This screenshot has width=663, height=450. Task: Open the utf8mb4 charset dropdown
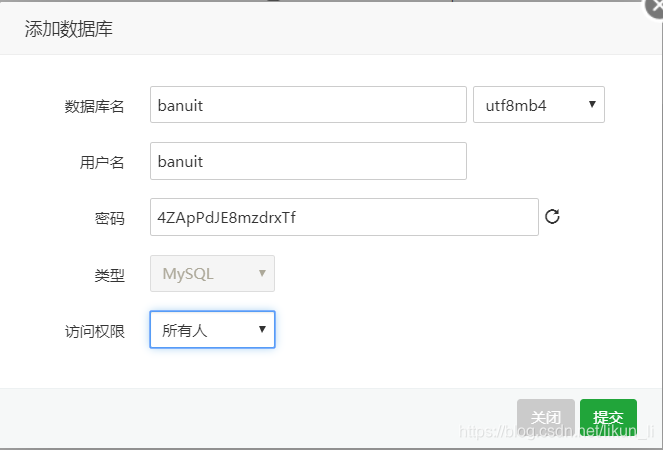[539, 104]
